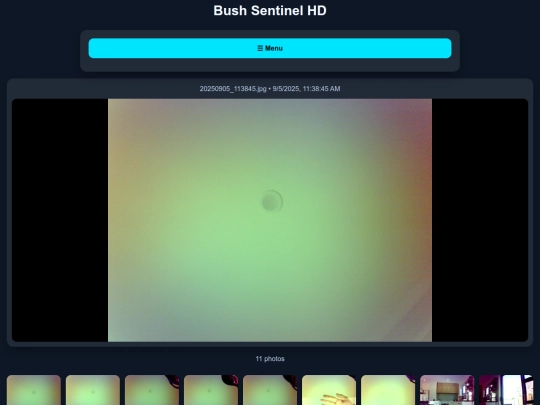Open the first thumbnail in the photo strip
The width and height of the screenshot is (540, 405).
(34, 390)
